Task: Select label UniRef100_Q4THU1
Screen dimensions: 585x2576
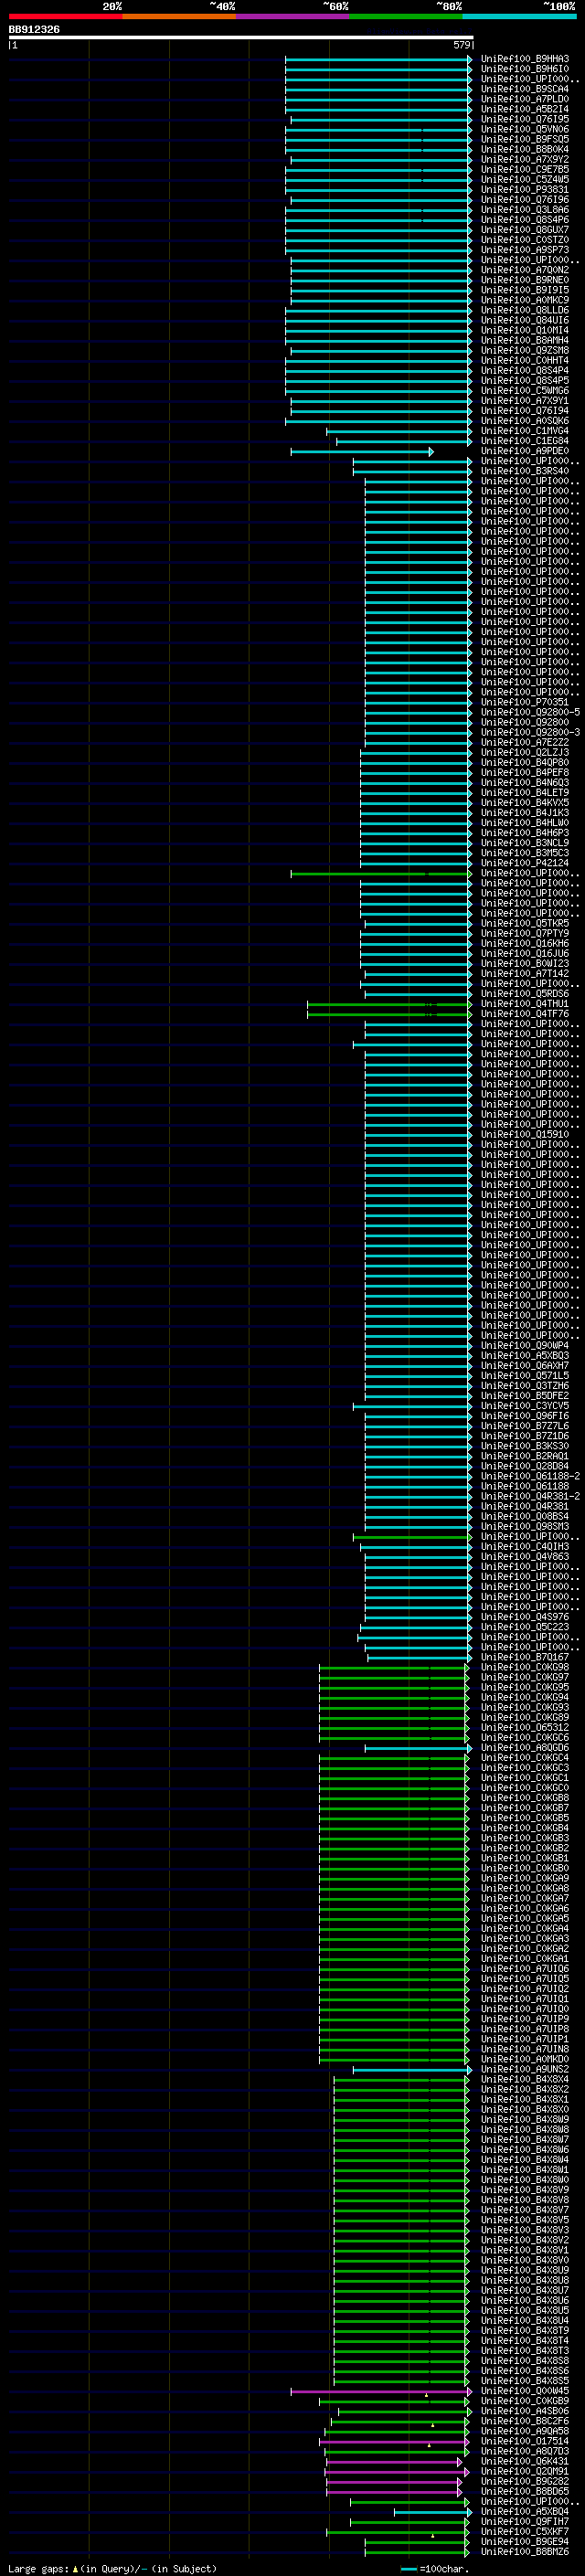Action: coord(525,1004)
